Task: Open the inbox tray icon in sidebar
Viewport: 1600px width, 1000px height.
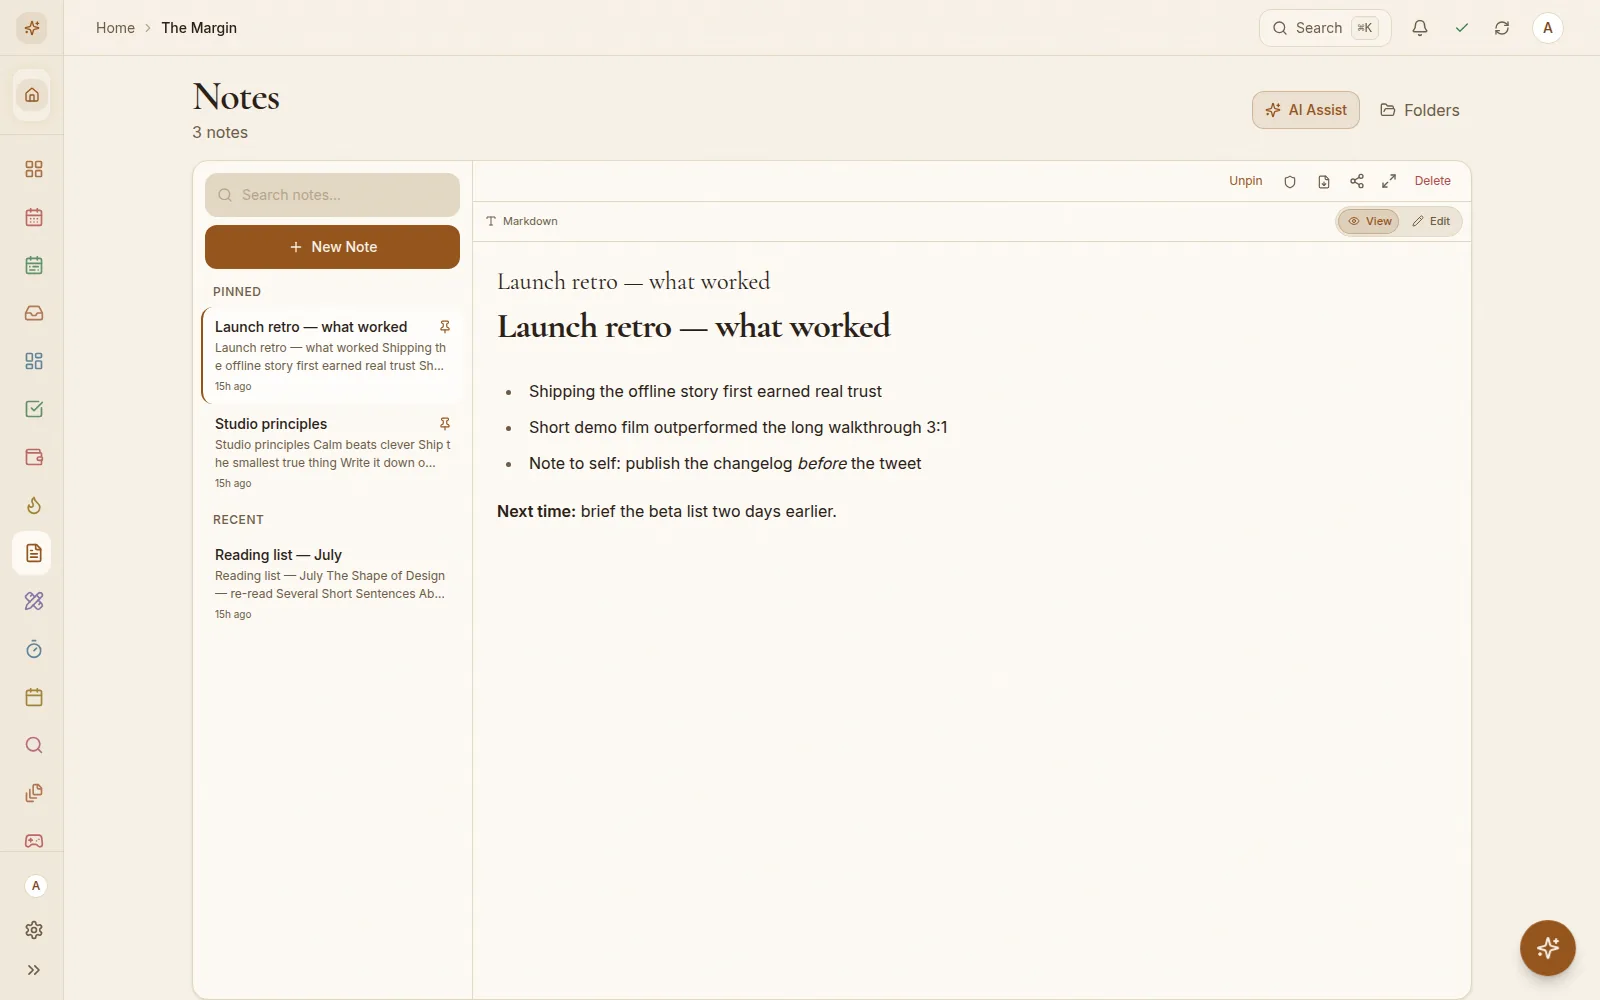Action: tap(34, 313)
